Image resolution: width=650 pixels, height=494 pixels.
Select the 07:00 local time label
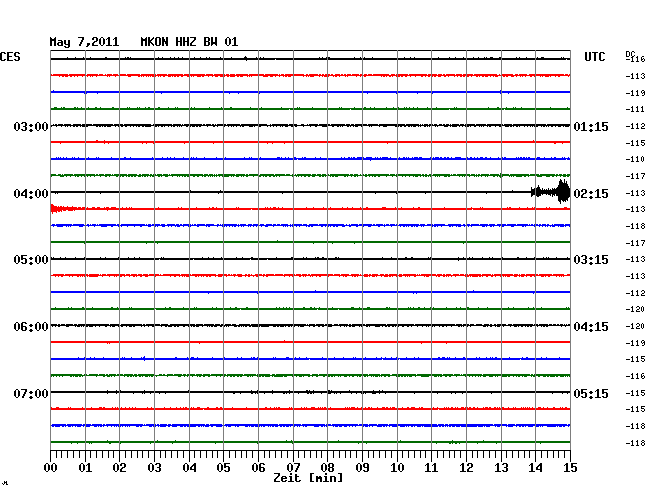click(x=31, y=393)
